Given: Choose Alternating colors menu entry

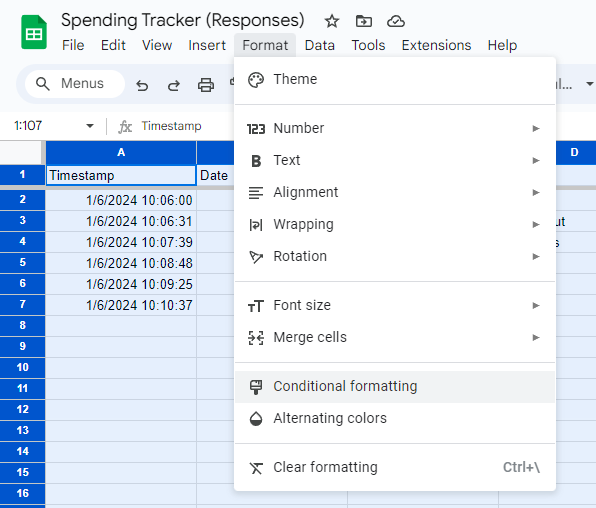Looking at the screenshot, I should [395, 419].
